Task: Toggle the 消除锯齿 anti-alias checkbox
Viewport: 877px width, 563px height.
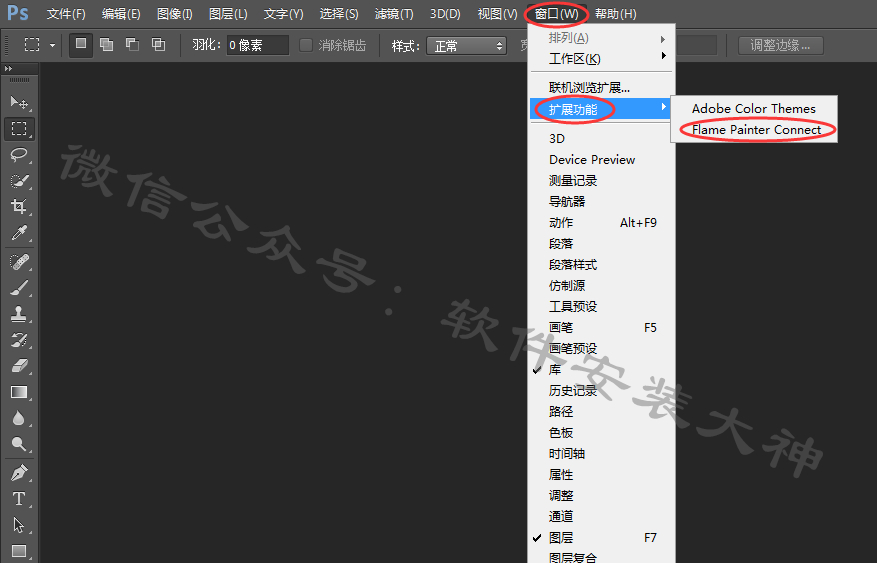Action: [x=305, y=45]
